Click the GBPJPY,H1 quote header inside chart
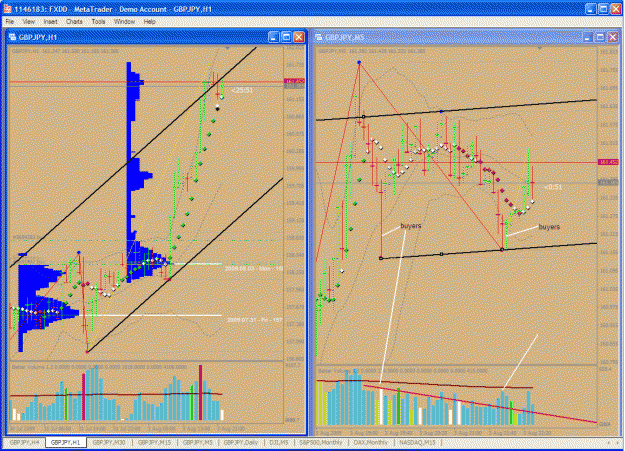This screenshot has width=625, height=451. click(x=65, y=51)
